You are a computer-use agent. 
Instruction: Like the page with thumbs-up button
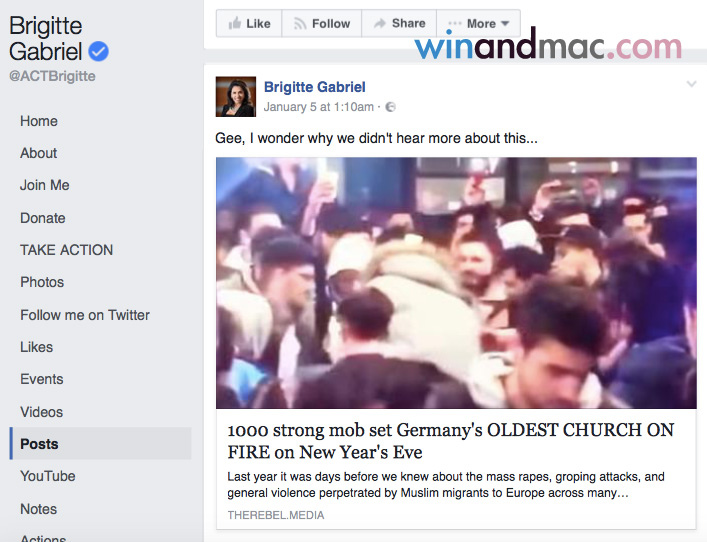coord(249,23)
